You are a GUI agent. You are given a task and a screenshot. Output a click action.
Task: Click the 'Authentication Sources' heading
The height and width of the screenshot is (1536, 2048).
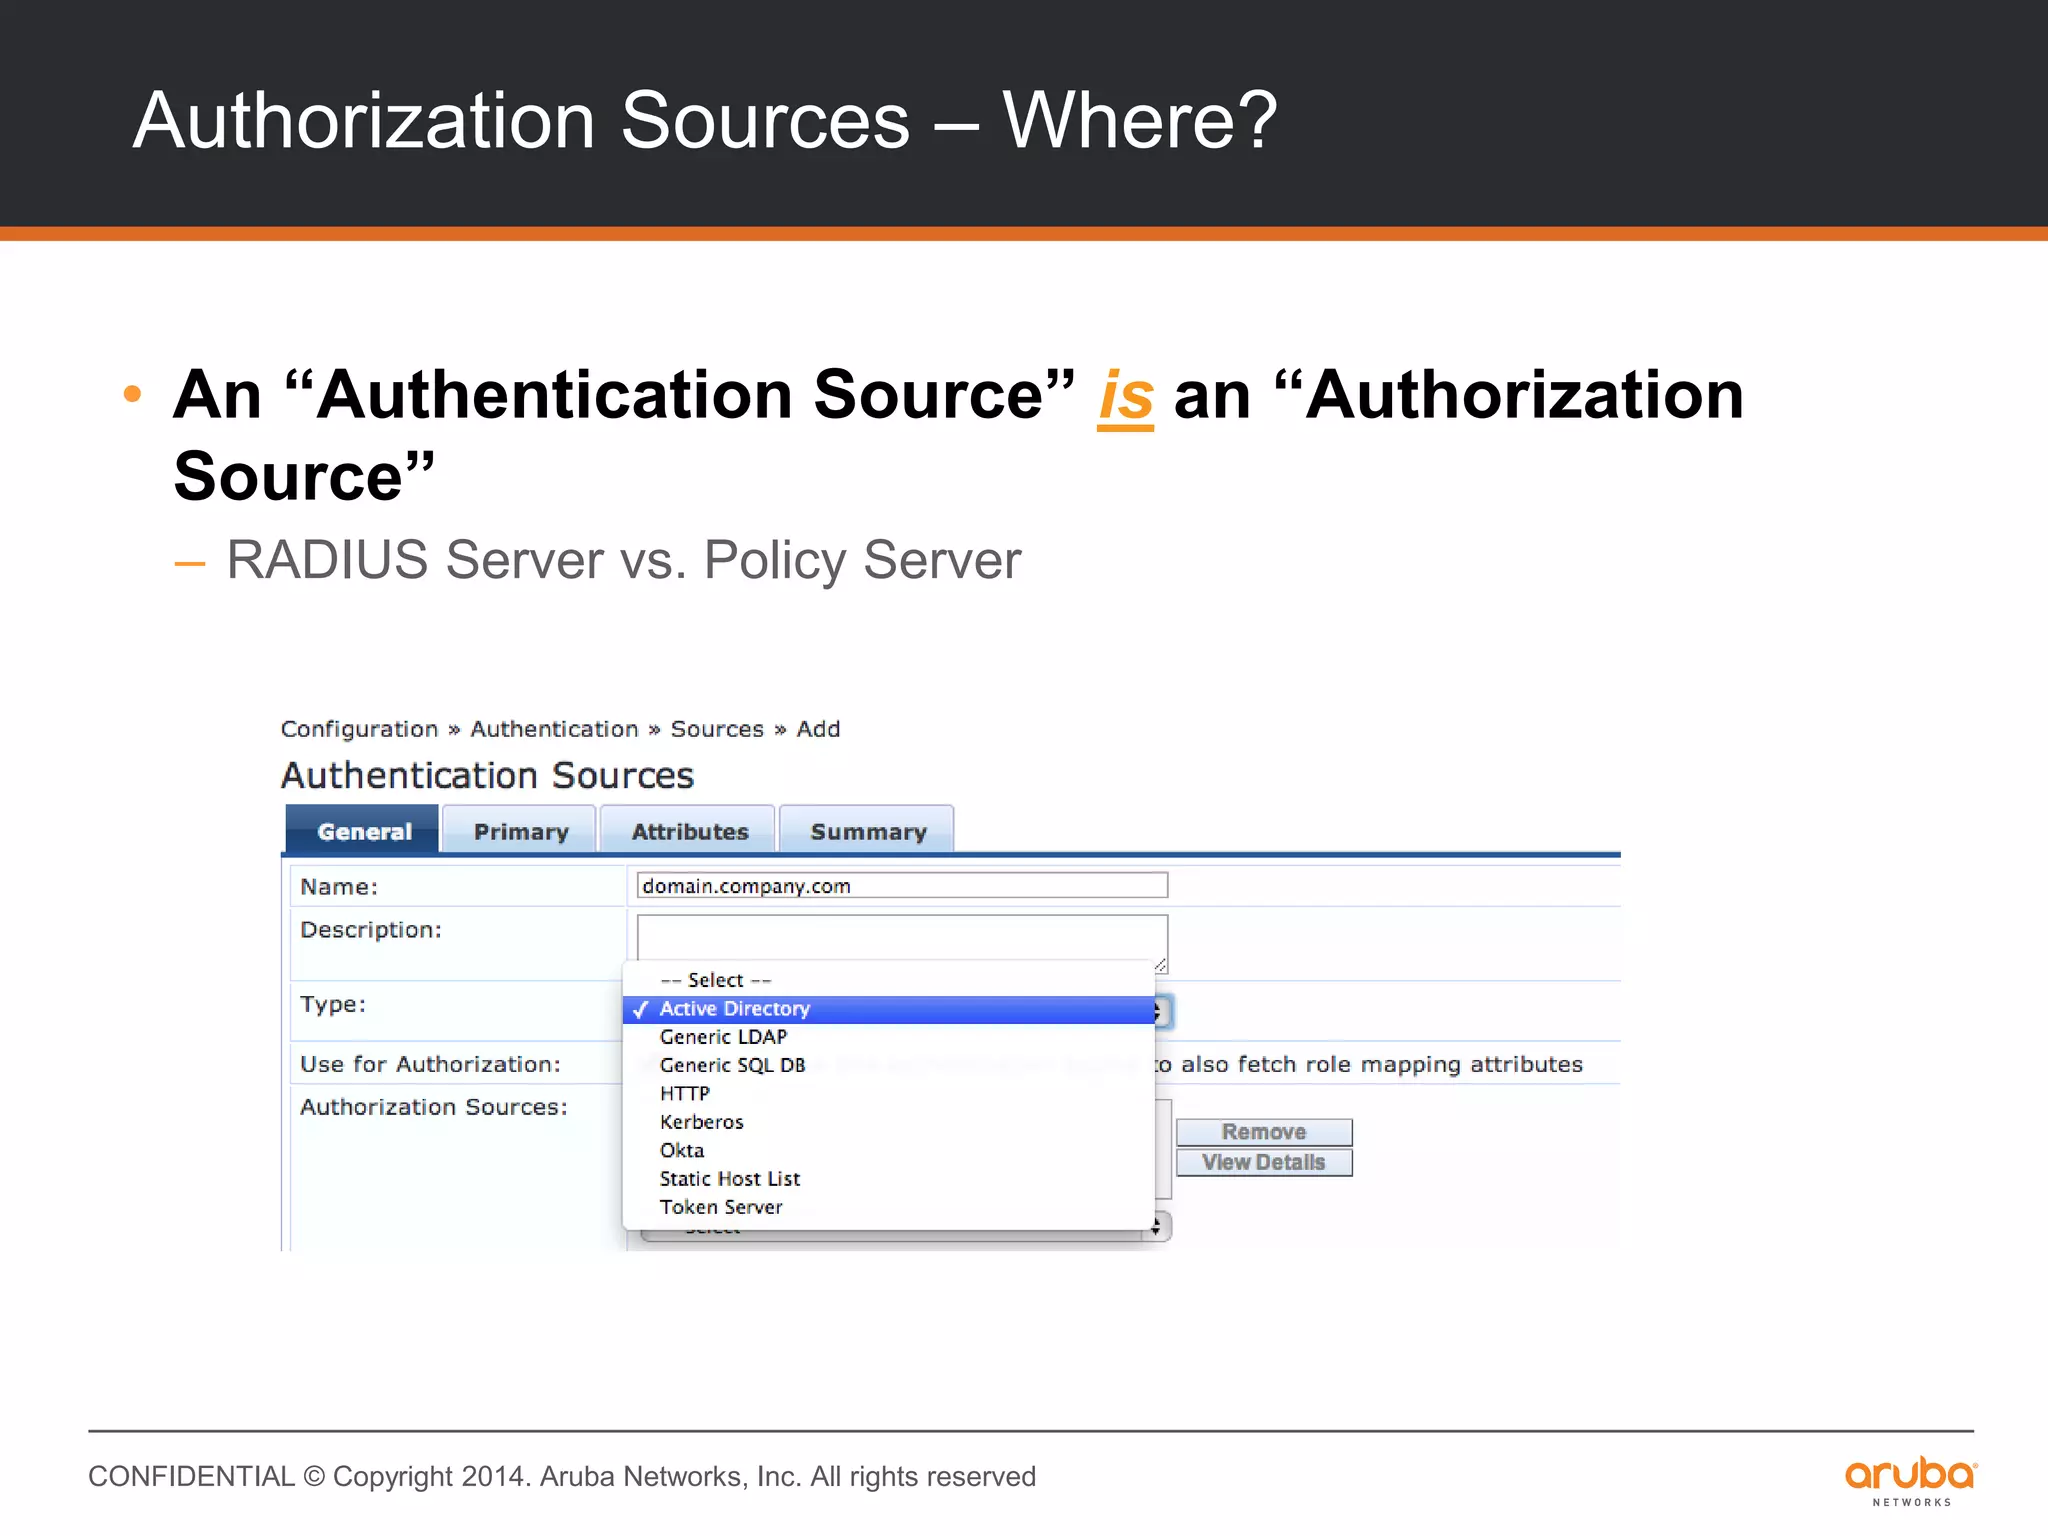coord(487,775)
